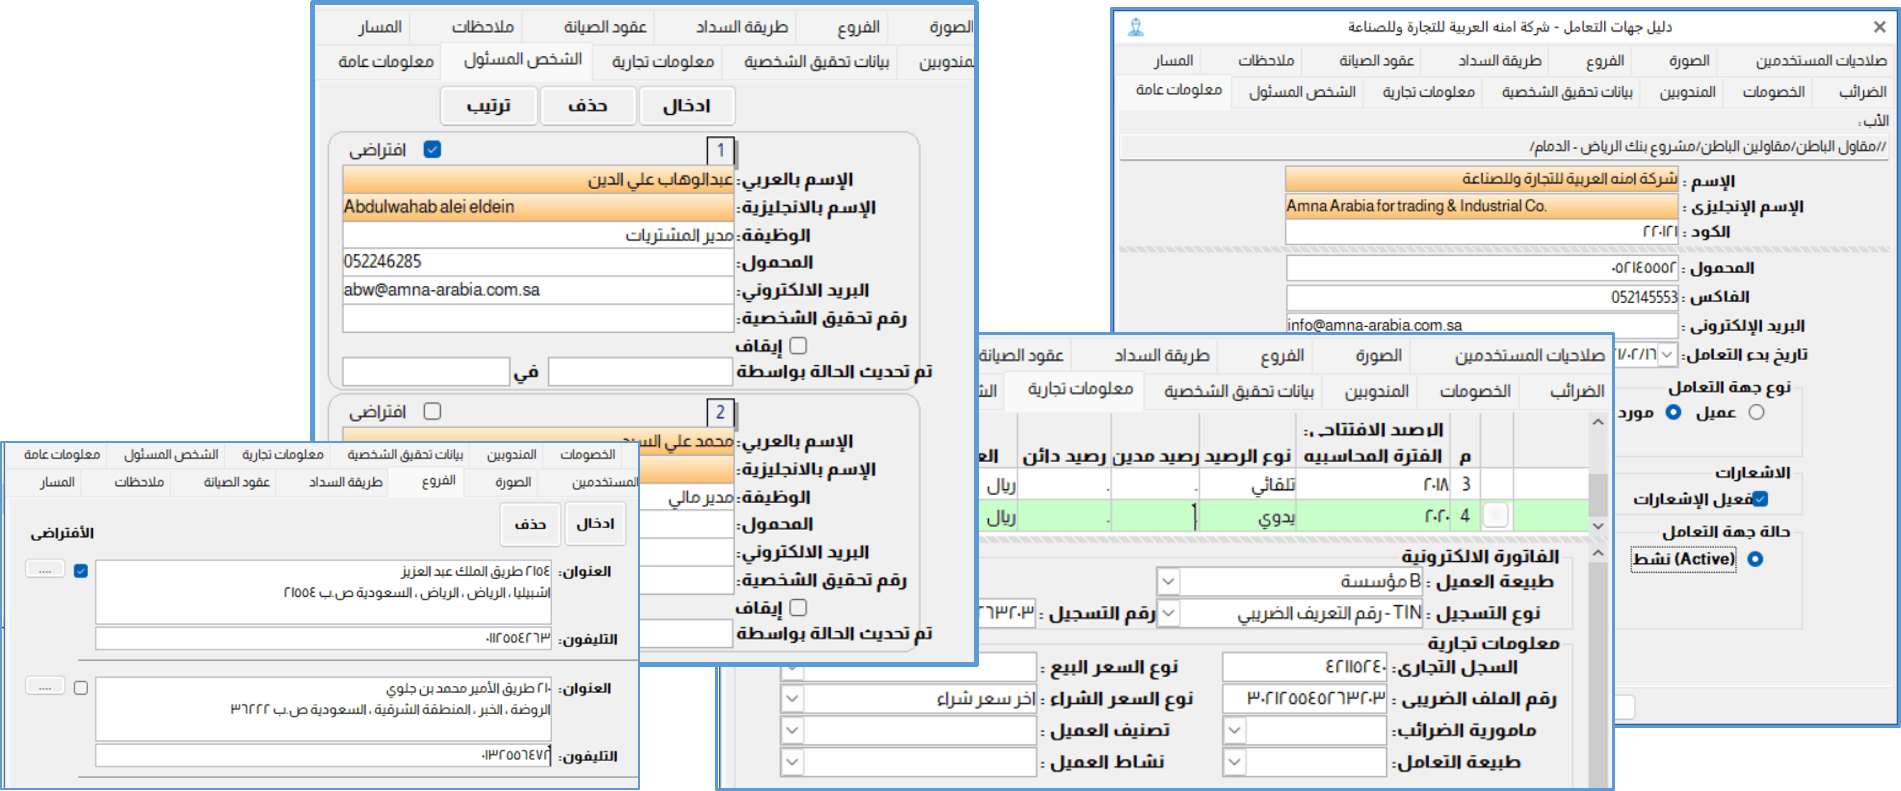Open صلاحيات المستخدمين tab in directory window
The width and height of the screenshot is (1901, 791).
click(1821, 61)
